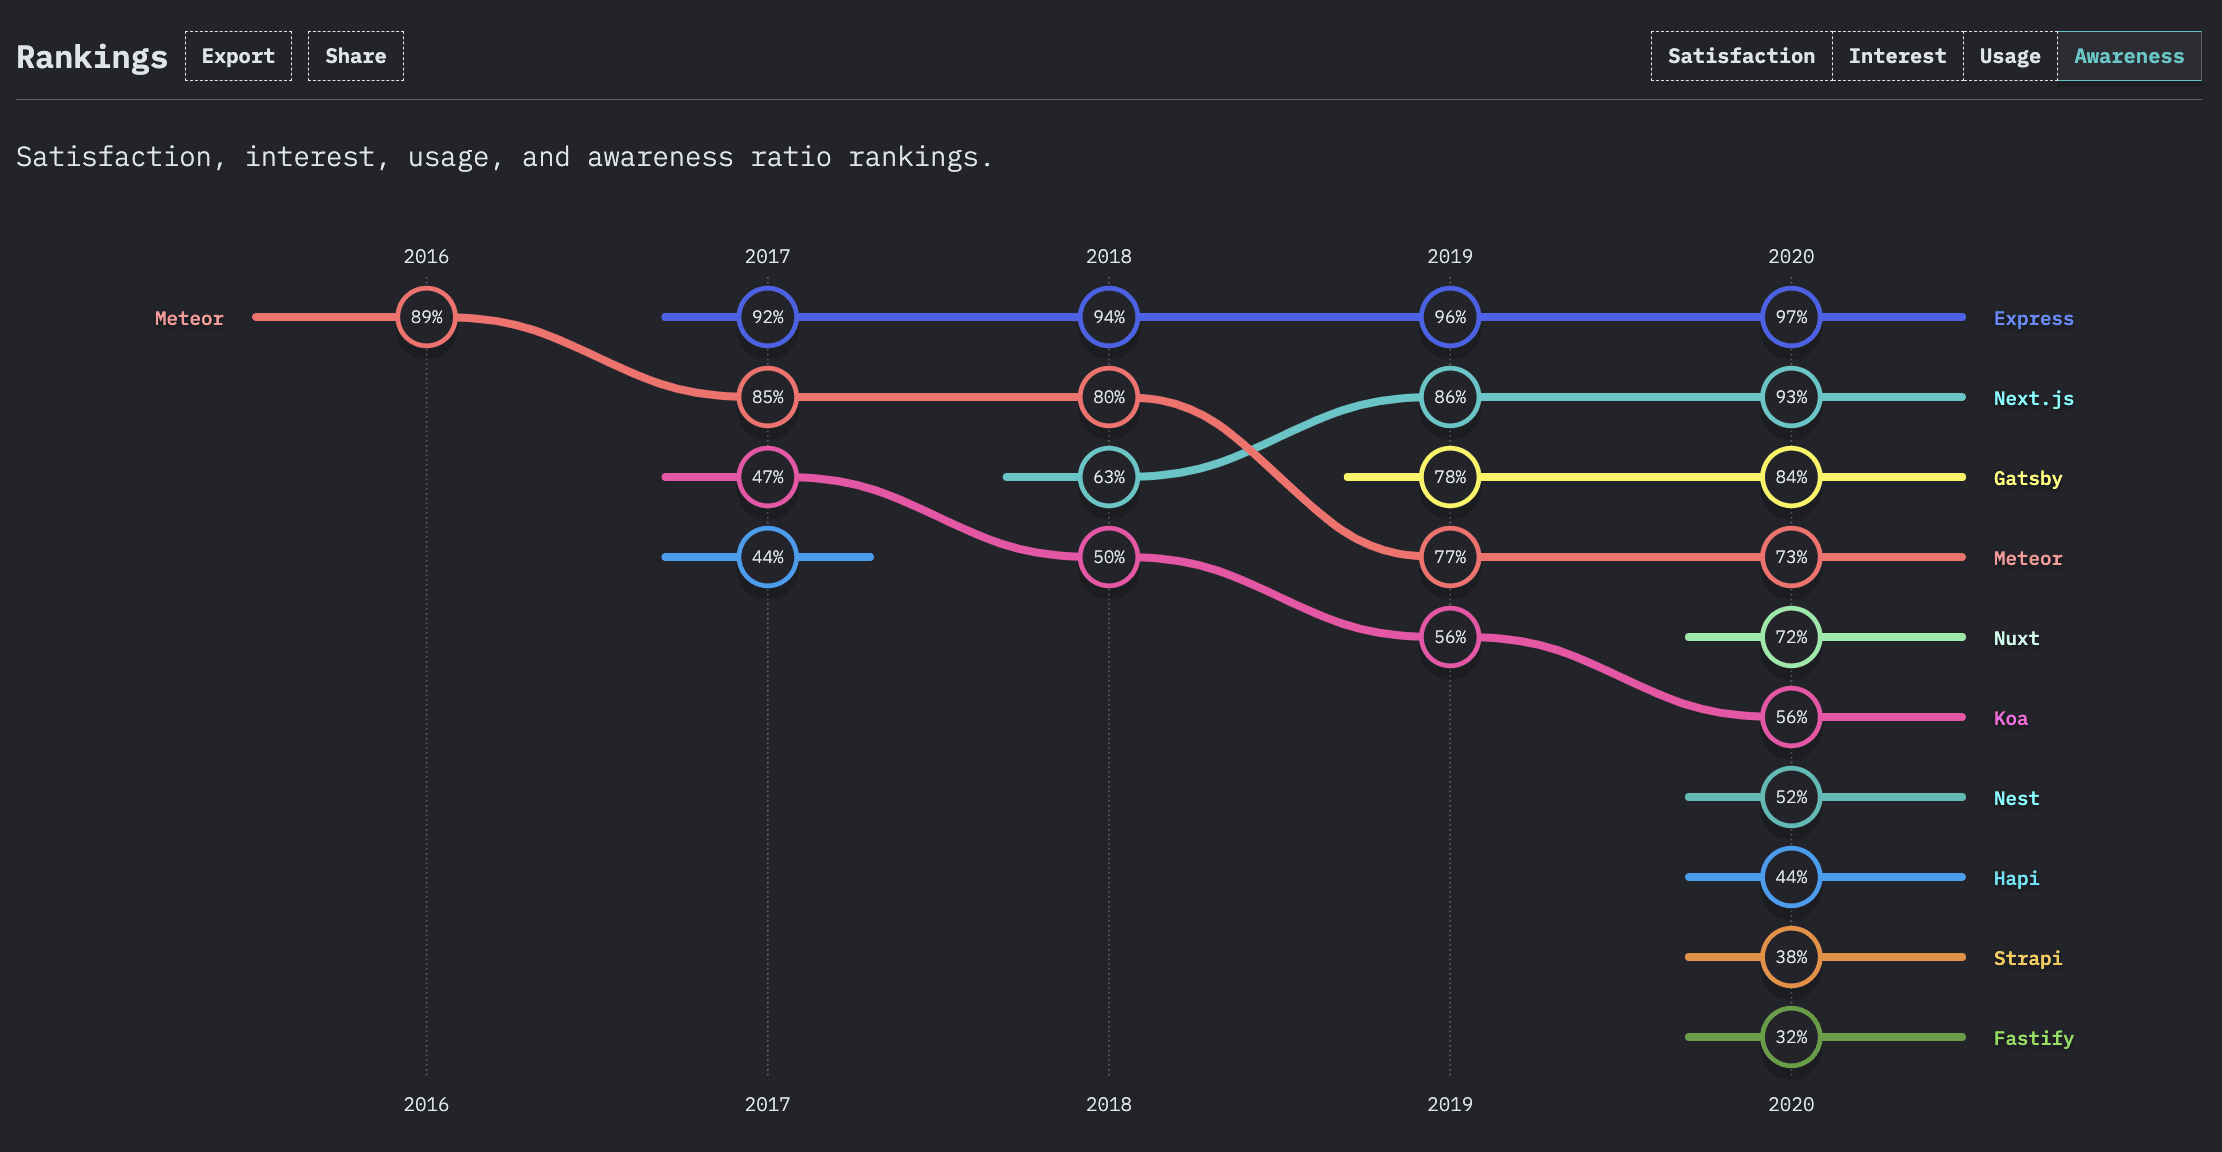
Task: Click the top 2016 year label
Action: [426, 256]
